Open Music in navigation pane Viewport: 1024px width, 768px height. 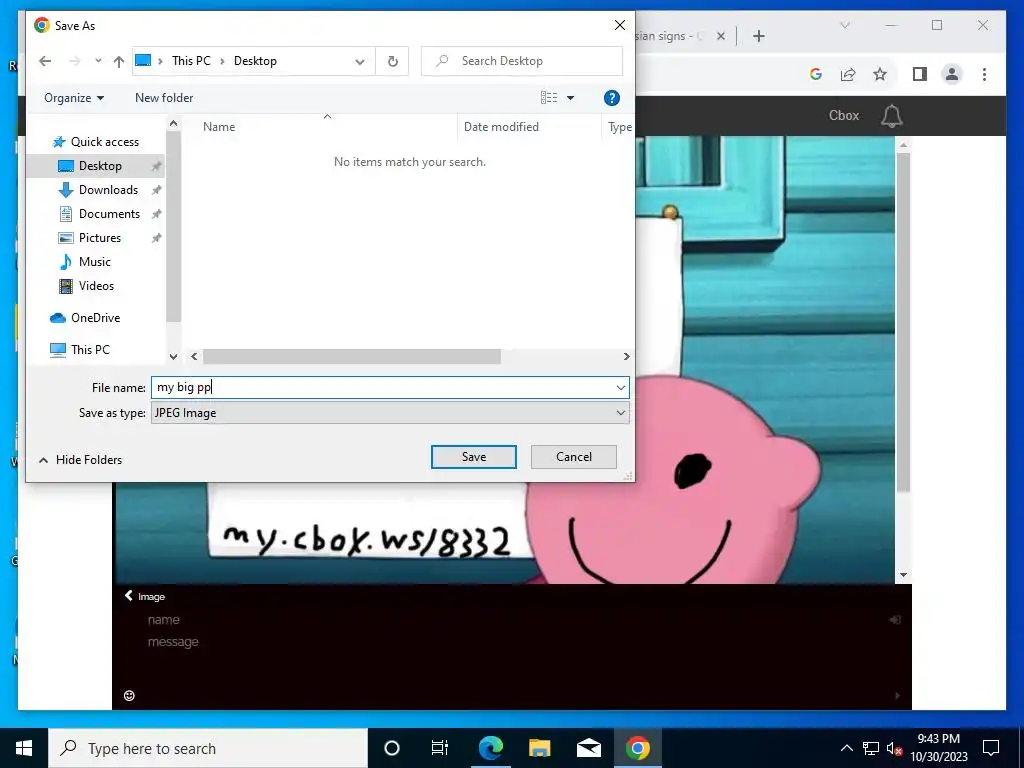pos(94,262)
